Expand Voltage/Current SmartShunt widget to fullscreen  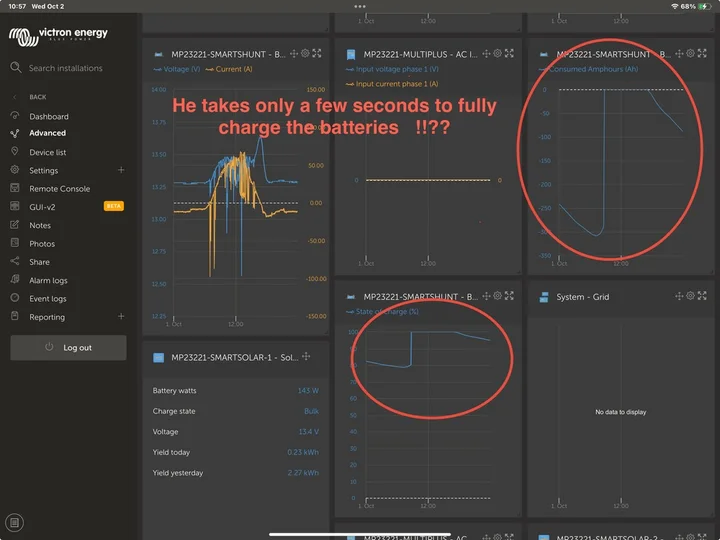(317, 53)
